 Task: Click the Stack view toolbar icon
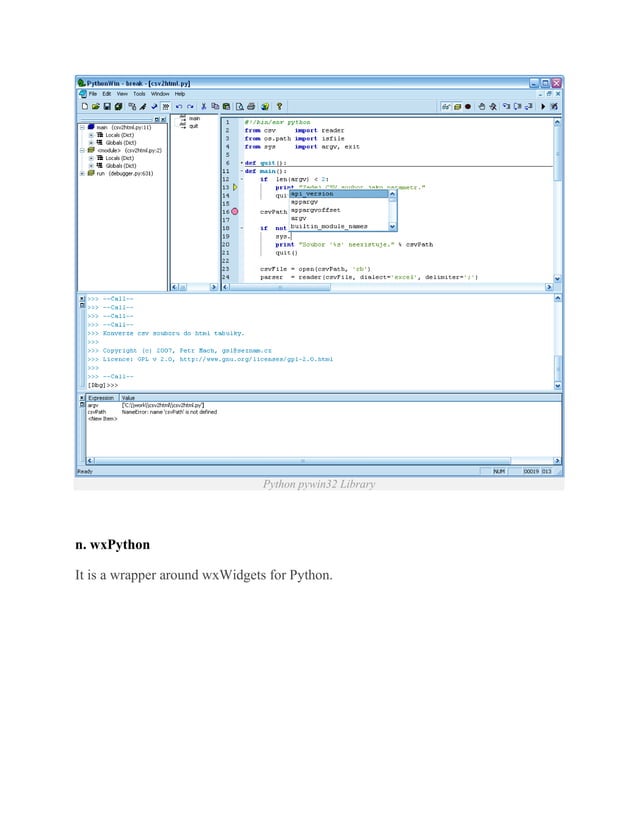(x=457, y=106)
